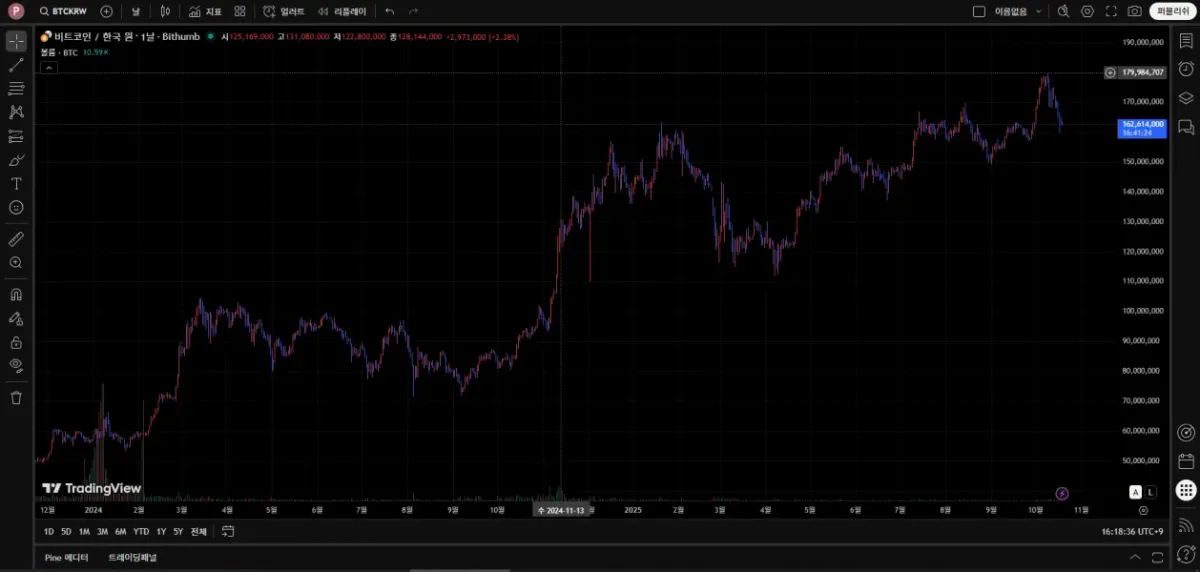
Task: Select the ruler measure tool
Action: [16, 239]
